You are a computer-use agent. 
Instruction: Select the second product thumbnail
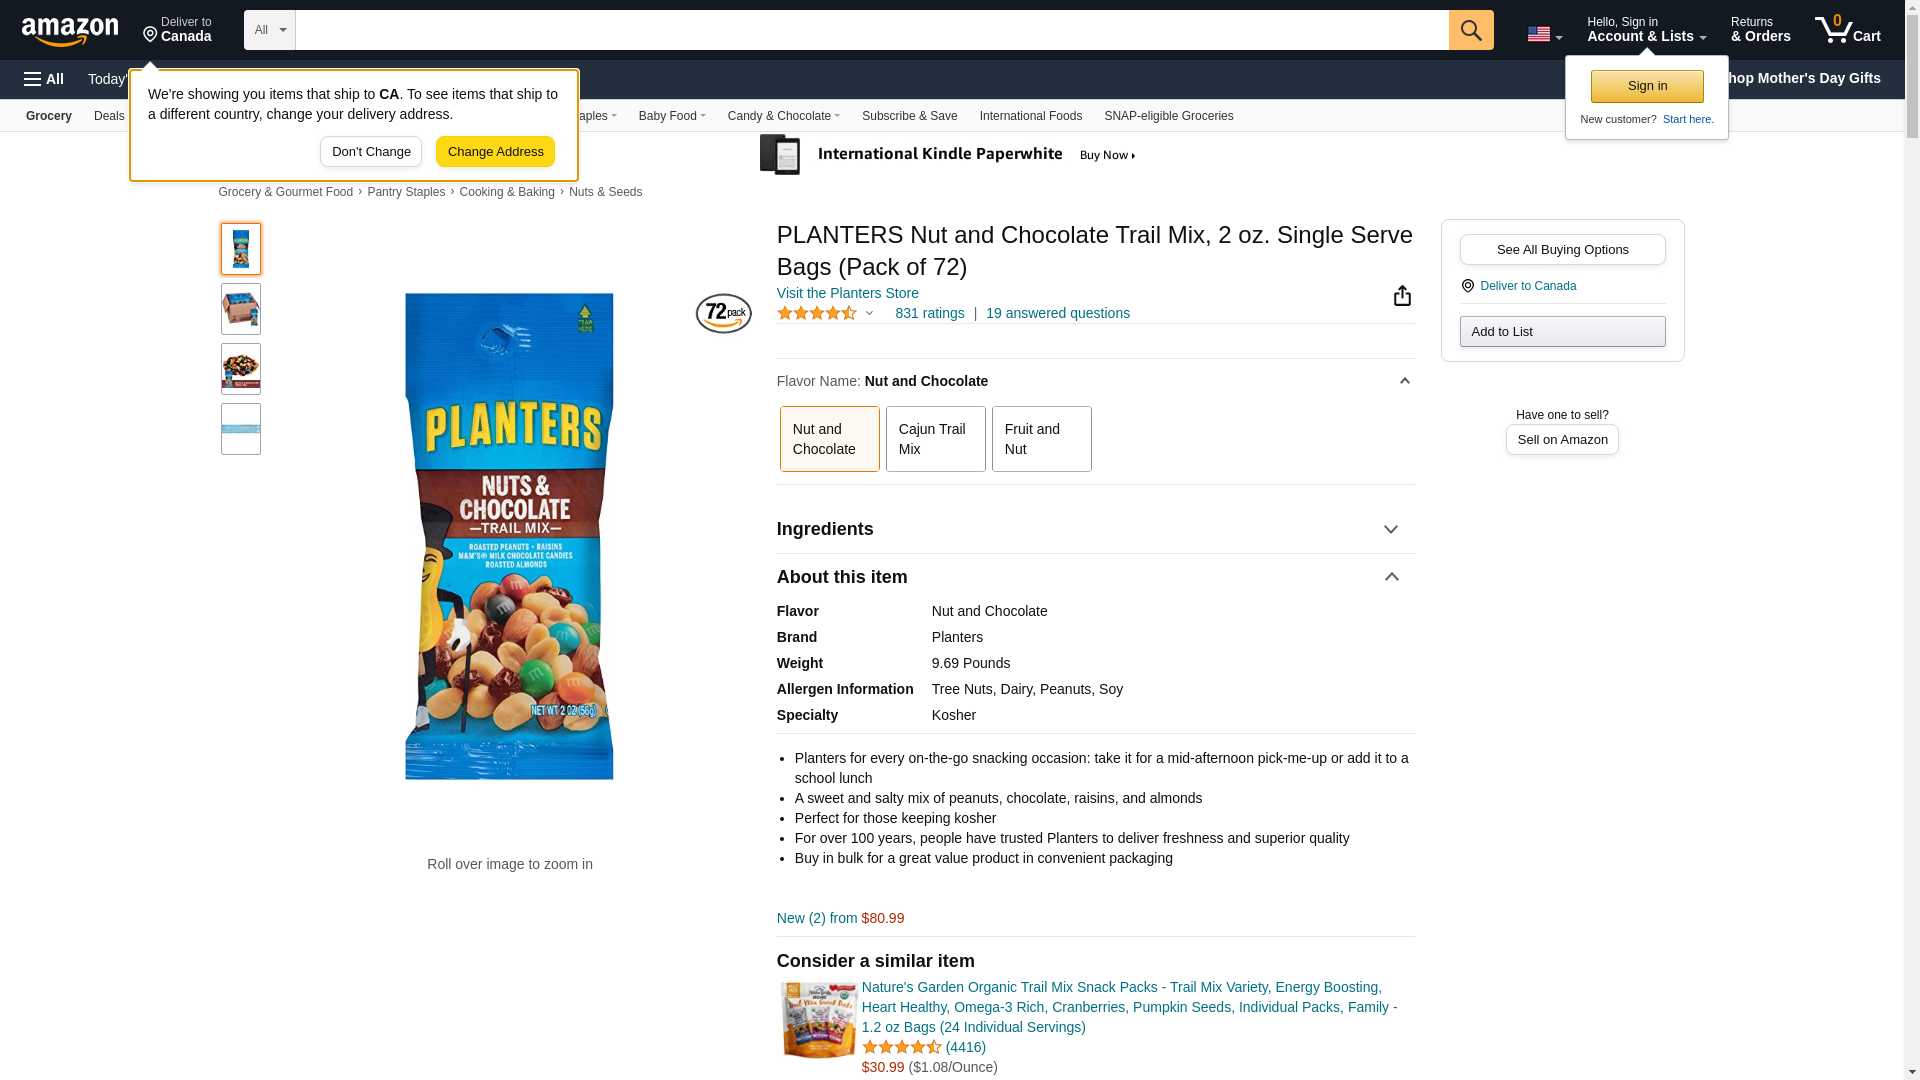click(241, 309)
